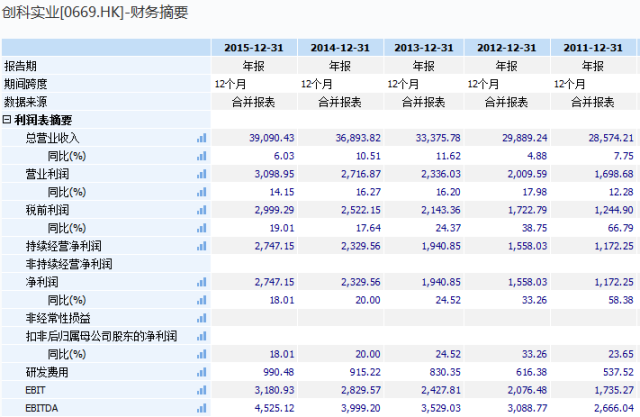
Task: Click the 数据来源 row label
Action: tap(26, 102)
